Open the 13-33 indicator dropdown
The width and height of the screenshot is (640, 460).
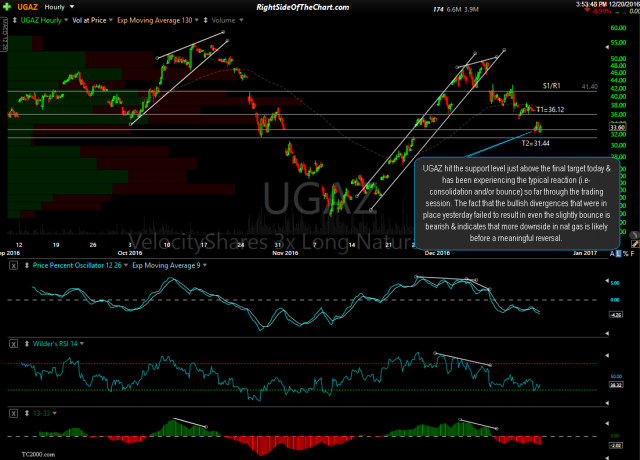click(x=54, y=413)
